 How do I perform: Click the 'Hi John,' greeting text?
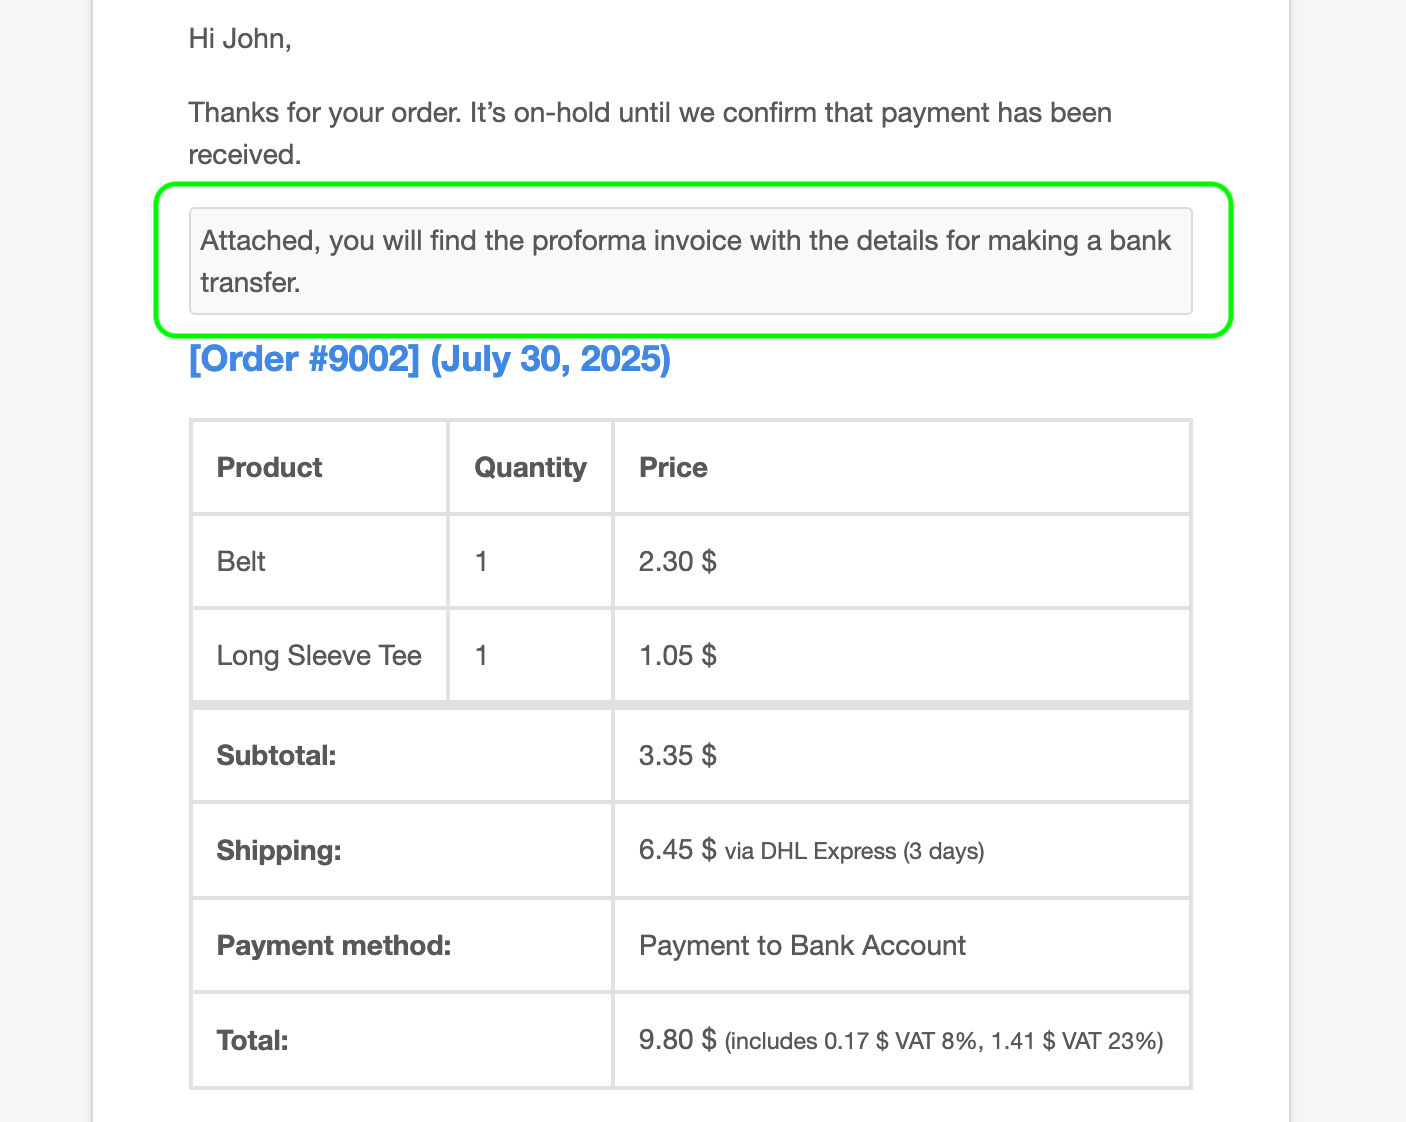240,39
